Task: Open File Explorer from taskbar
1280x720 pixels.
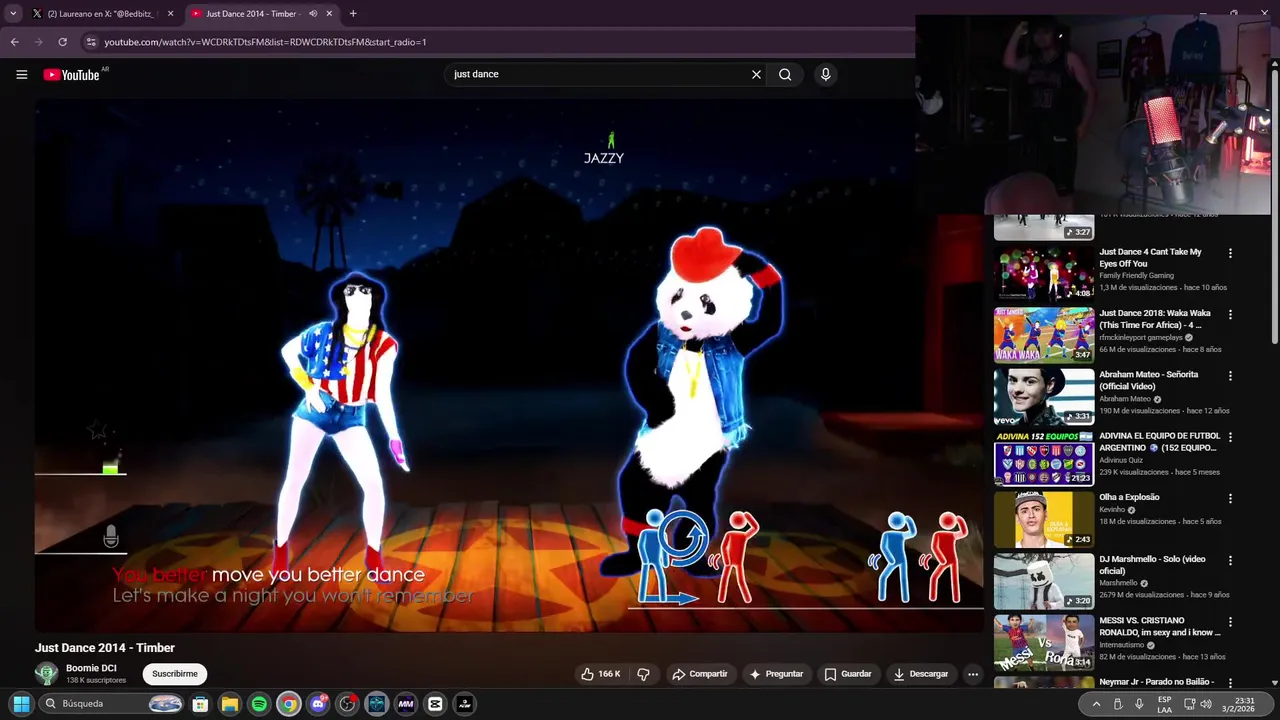Action: coord(229,704)
